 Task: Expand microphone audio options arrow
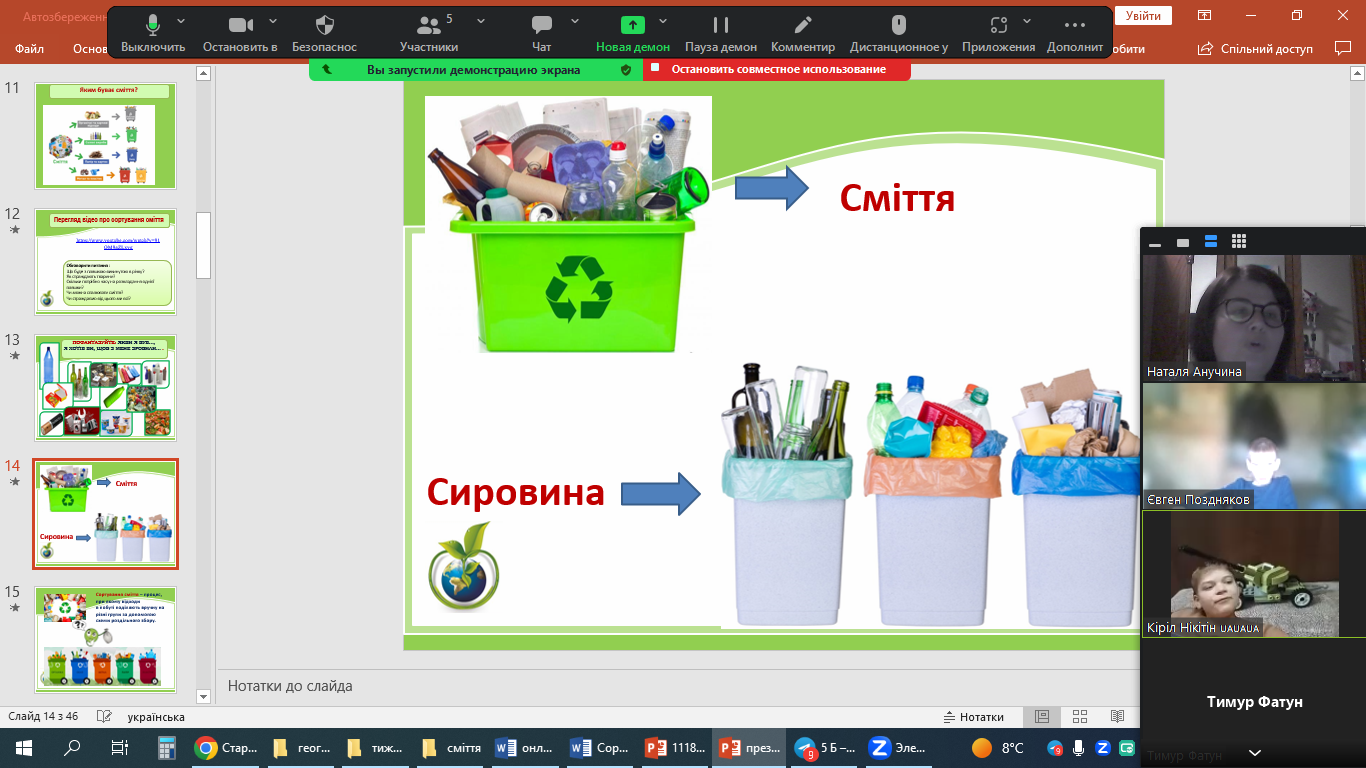pos(181,21)
